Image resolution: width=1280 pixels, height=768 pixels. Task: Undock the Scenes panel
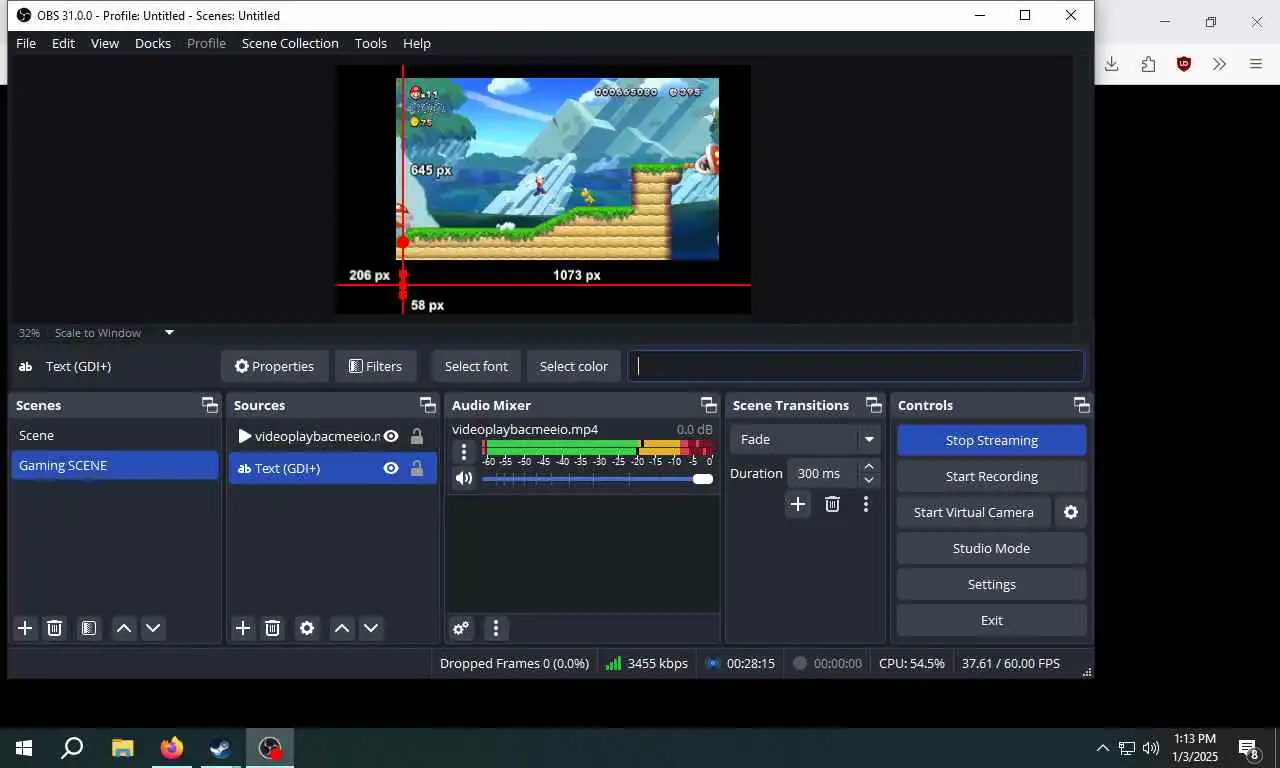(x=209, y=405)
